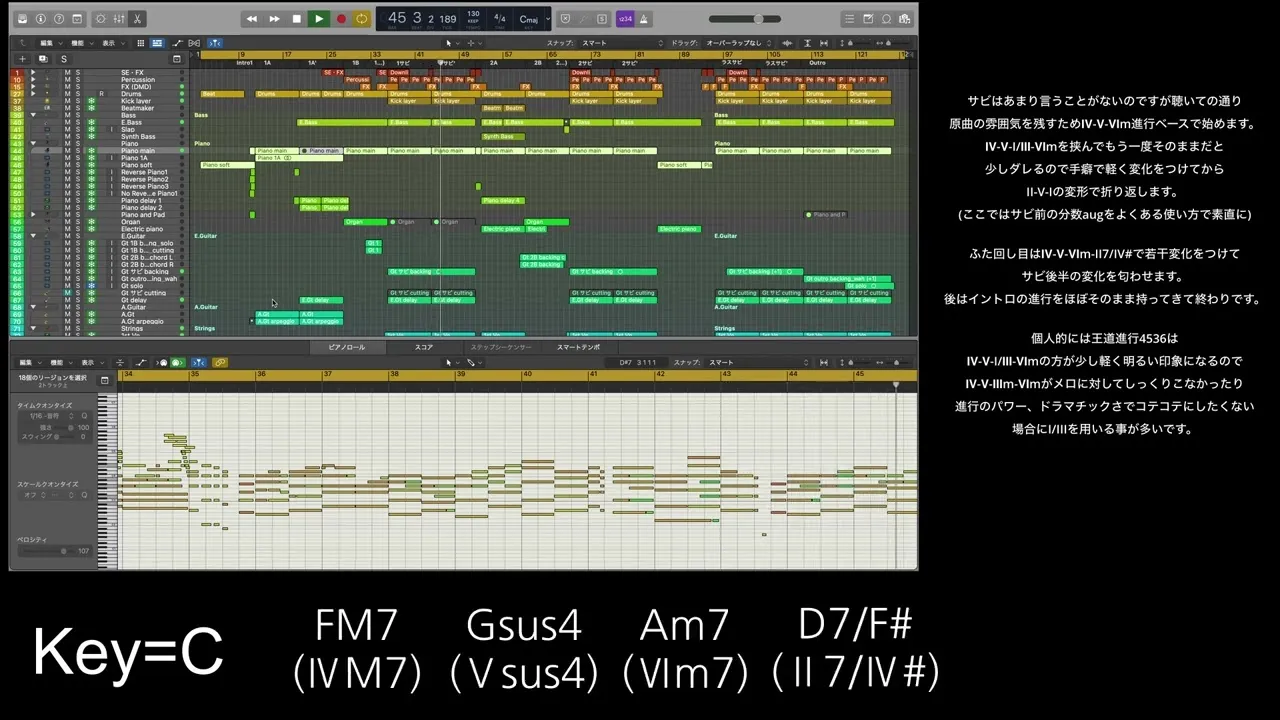This screenshot has height=720, width=1280.
Task: Open the ドラッグ オーバーラップなし dropdown
Action: 736,43
